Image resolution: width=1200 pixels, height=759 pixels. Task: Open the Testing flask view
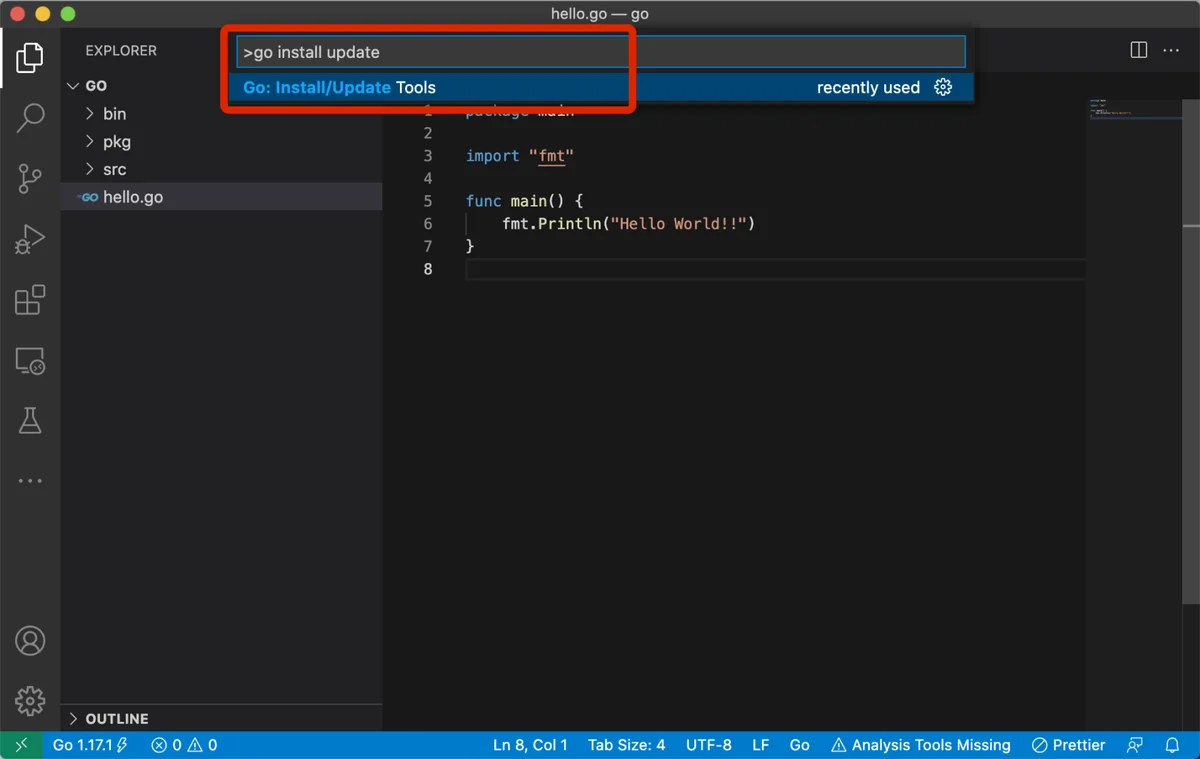pyautogui.click(x=30, y=421)
